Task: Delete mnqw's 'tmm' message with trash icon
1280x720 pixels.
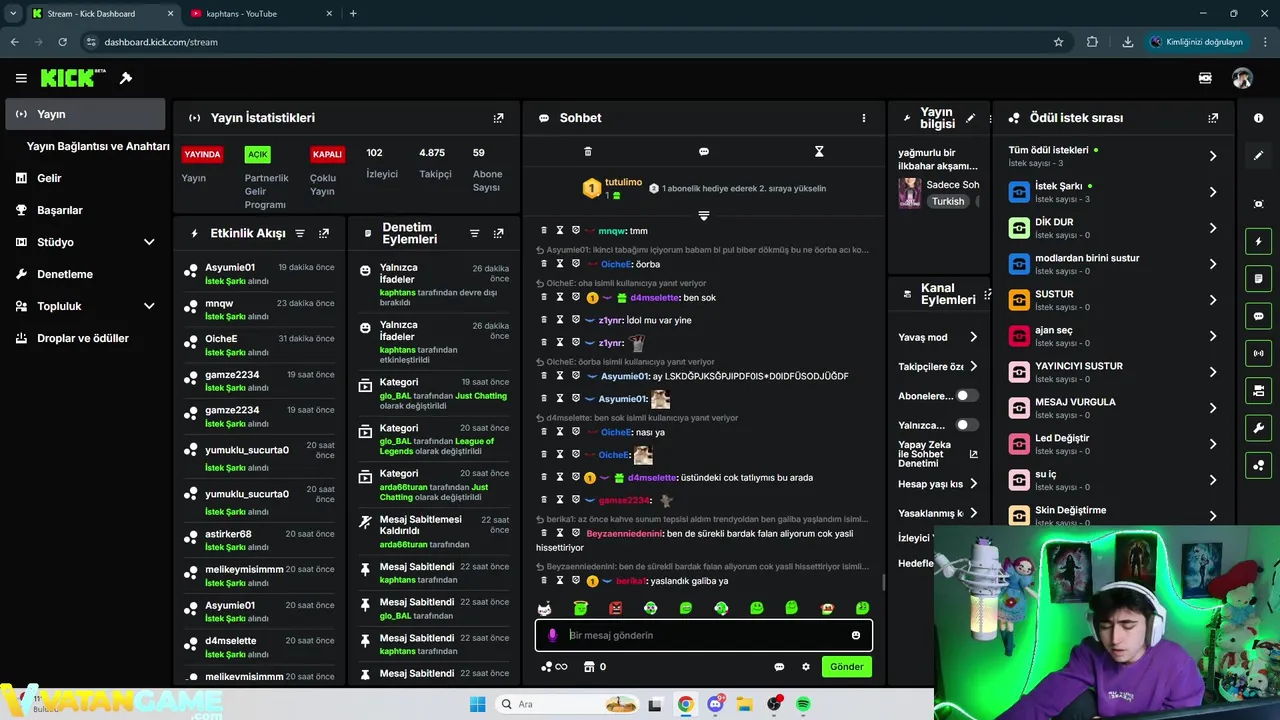Action: [544, 231]
